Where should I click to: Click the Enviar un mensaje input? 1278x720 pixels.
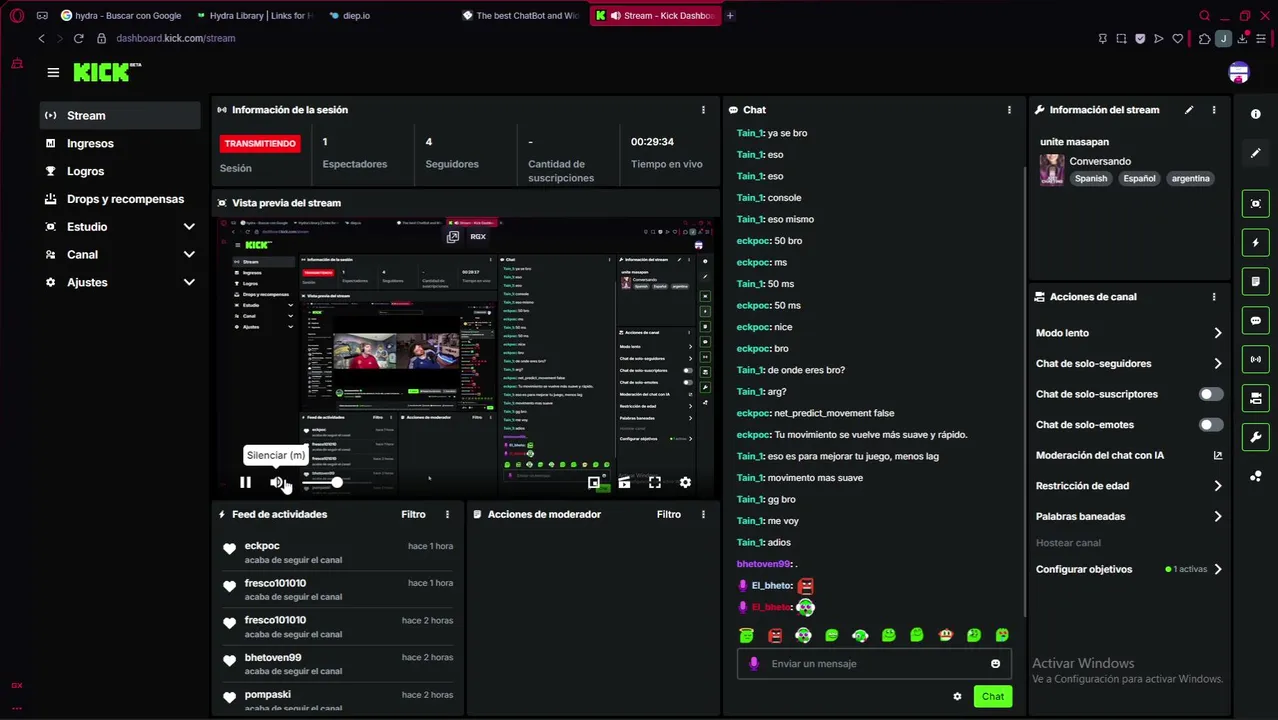(873, 664)
